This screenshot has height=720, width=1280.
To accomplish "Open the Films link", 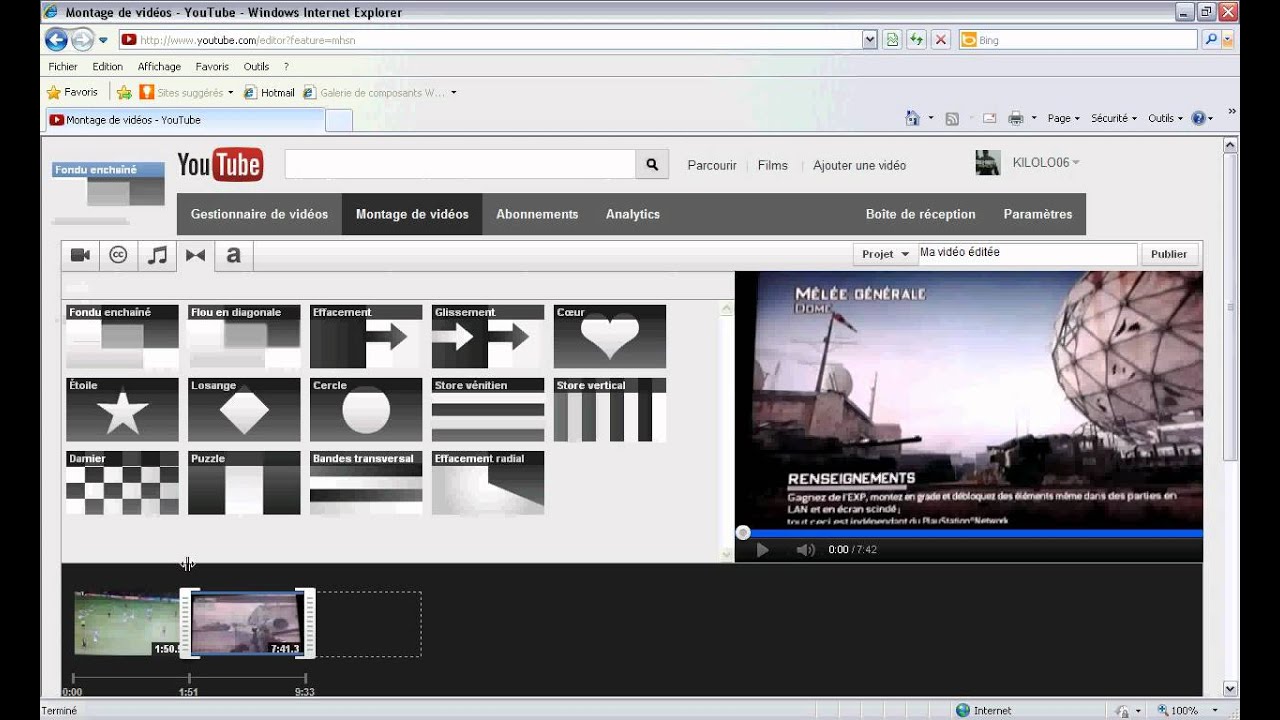I will (773, 165).
